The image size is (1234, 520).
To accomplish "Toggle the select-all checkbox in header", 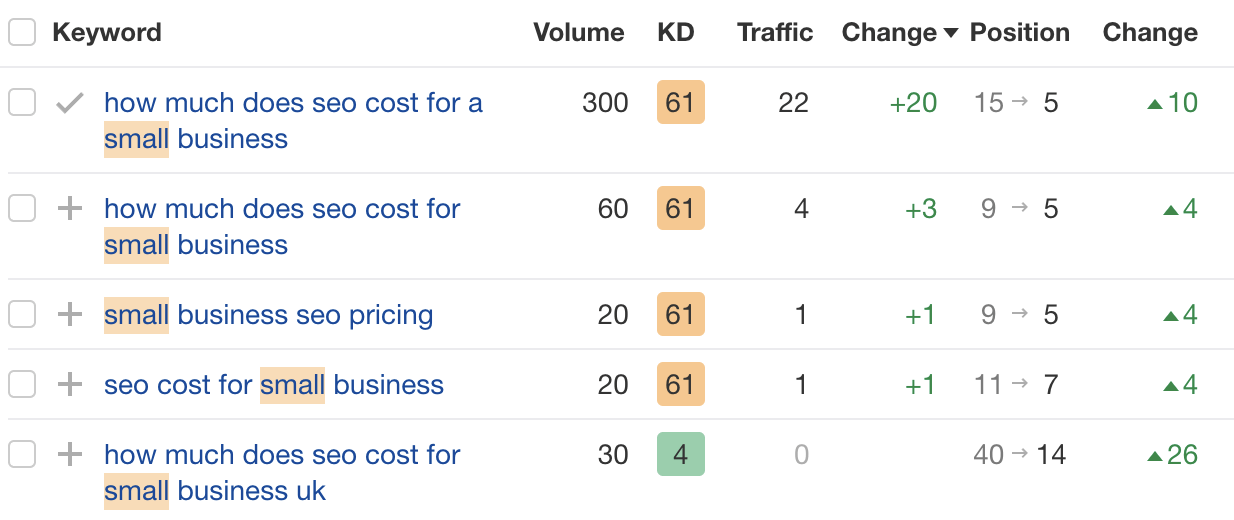I will pos(22,32).
